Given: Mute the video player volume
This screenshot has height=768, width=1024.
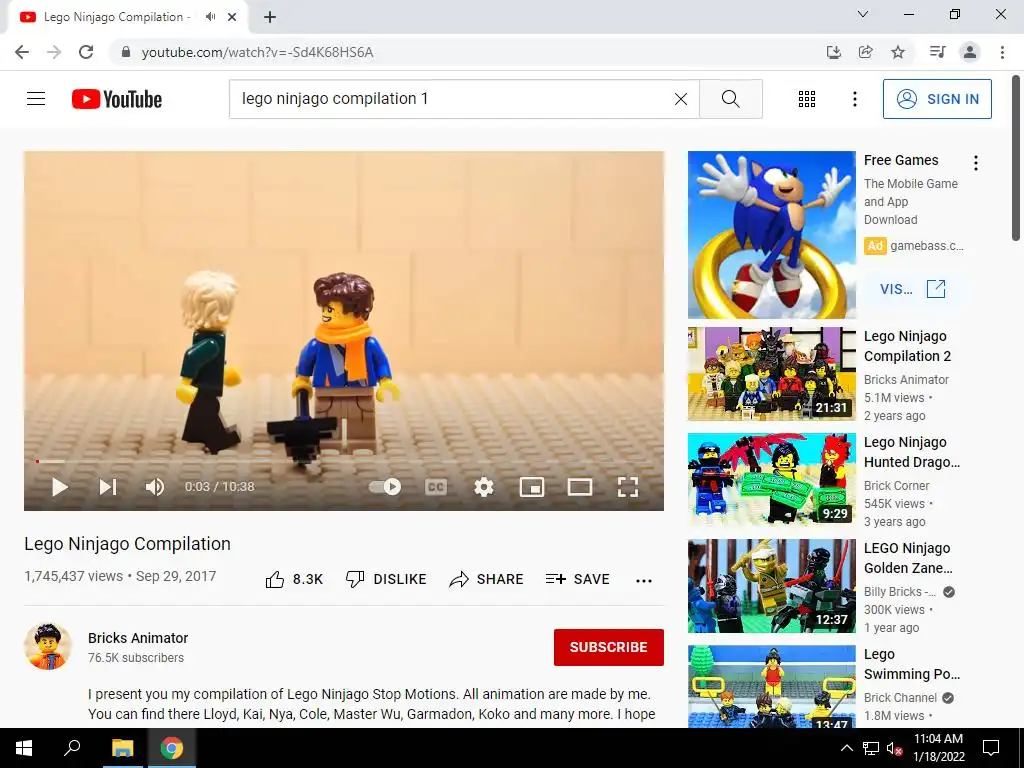Looking at the screenshot, I should click(155, 487).
